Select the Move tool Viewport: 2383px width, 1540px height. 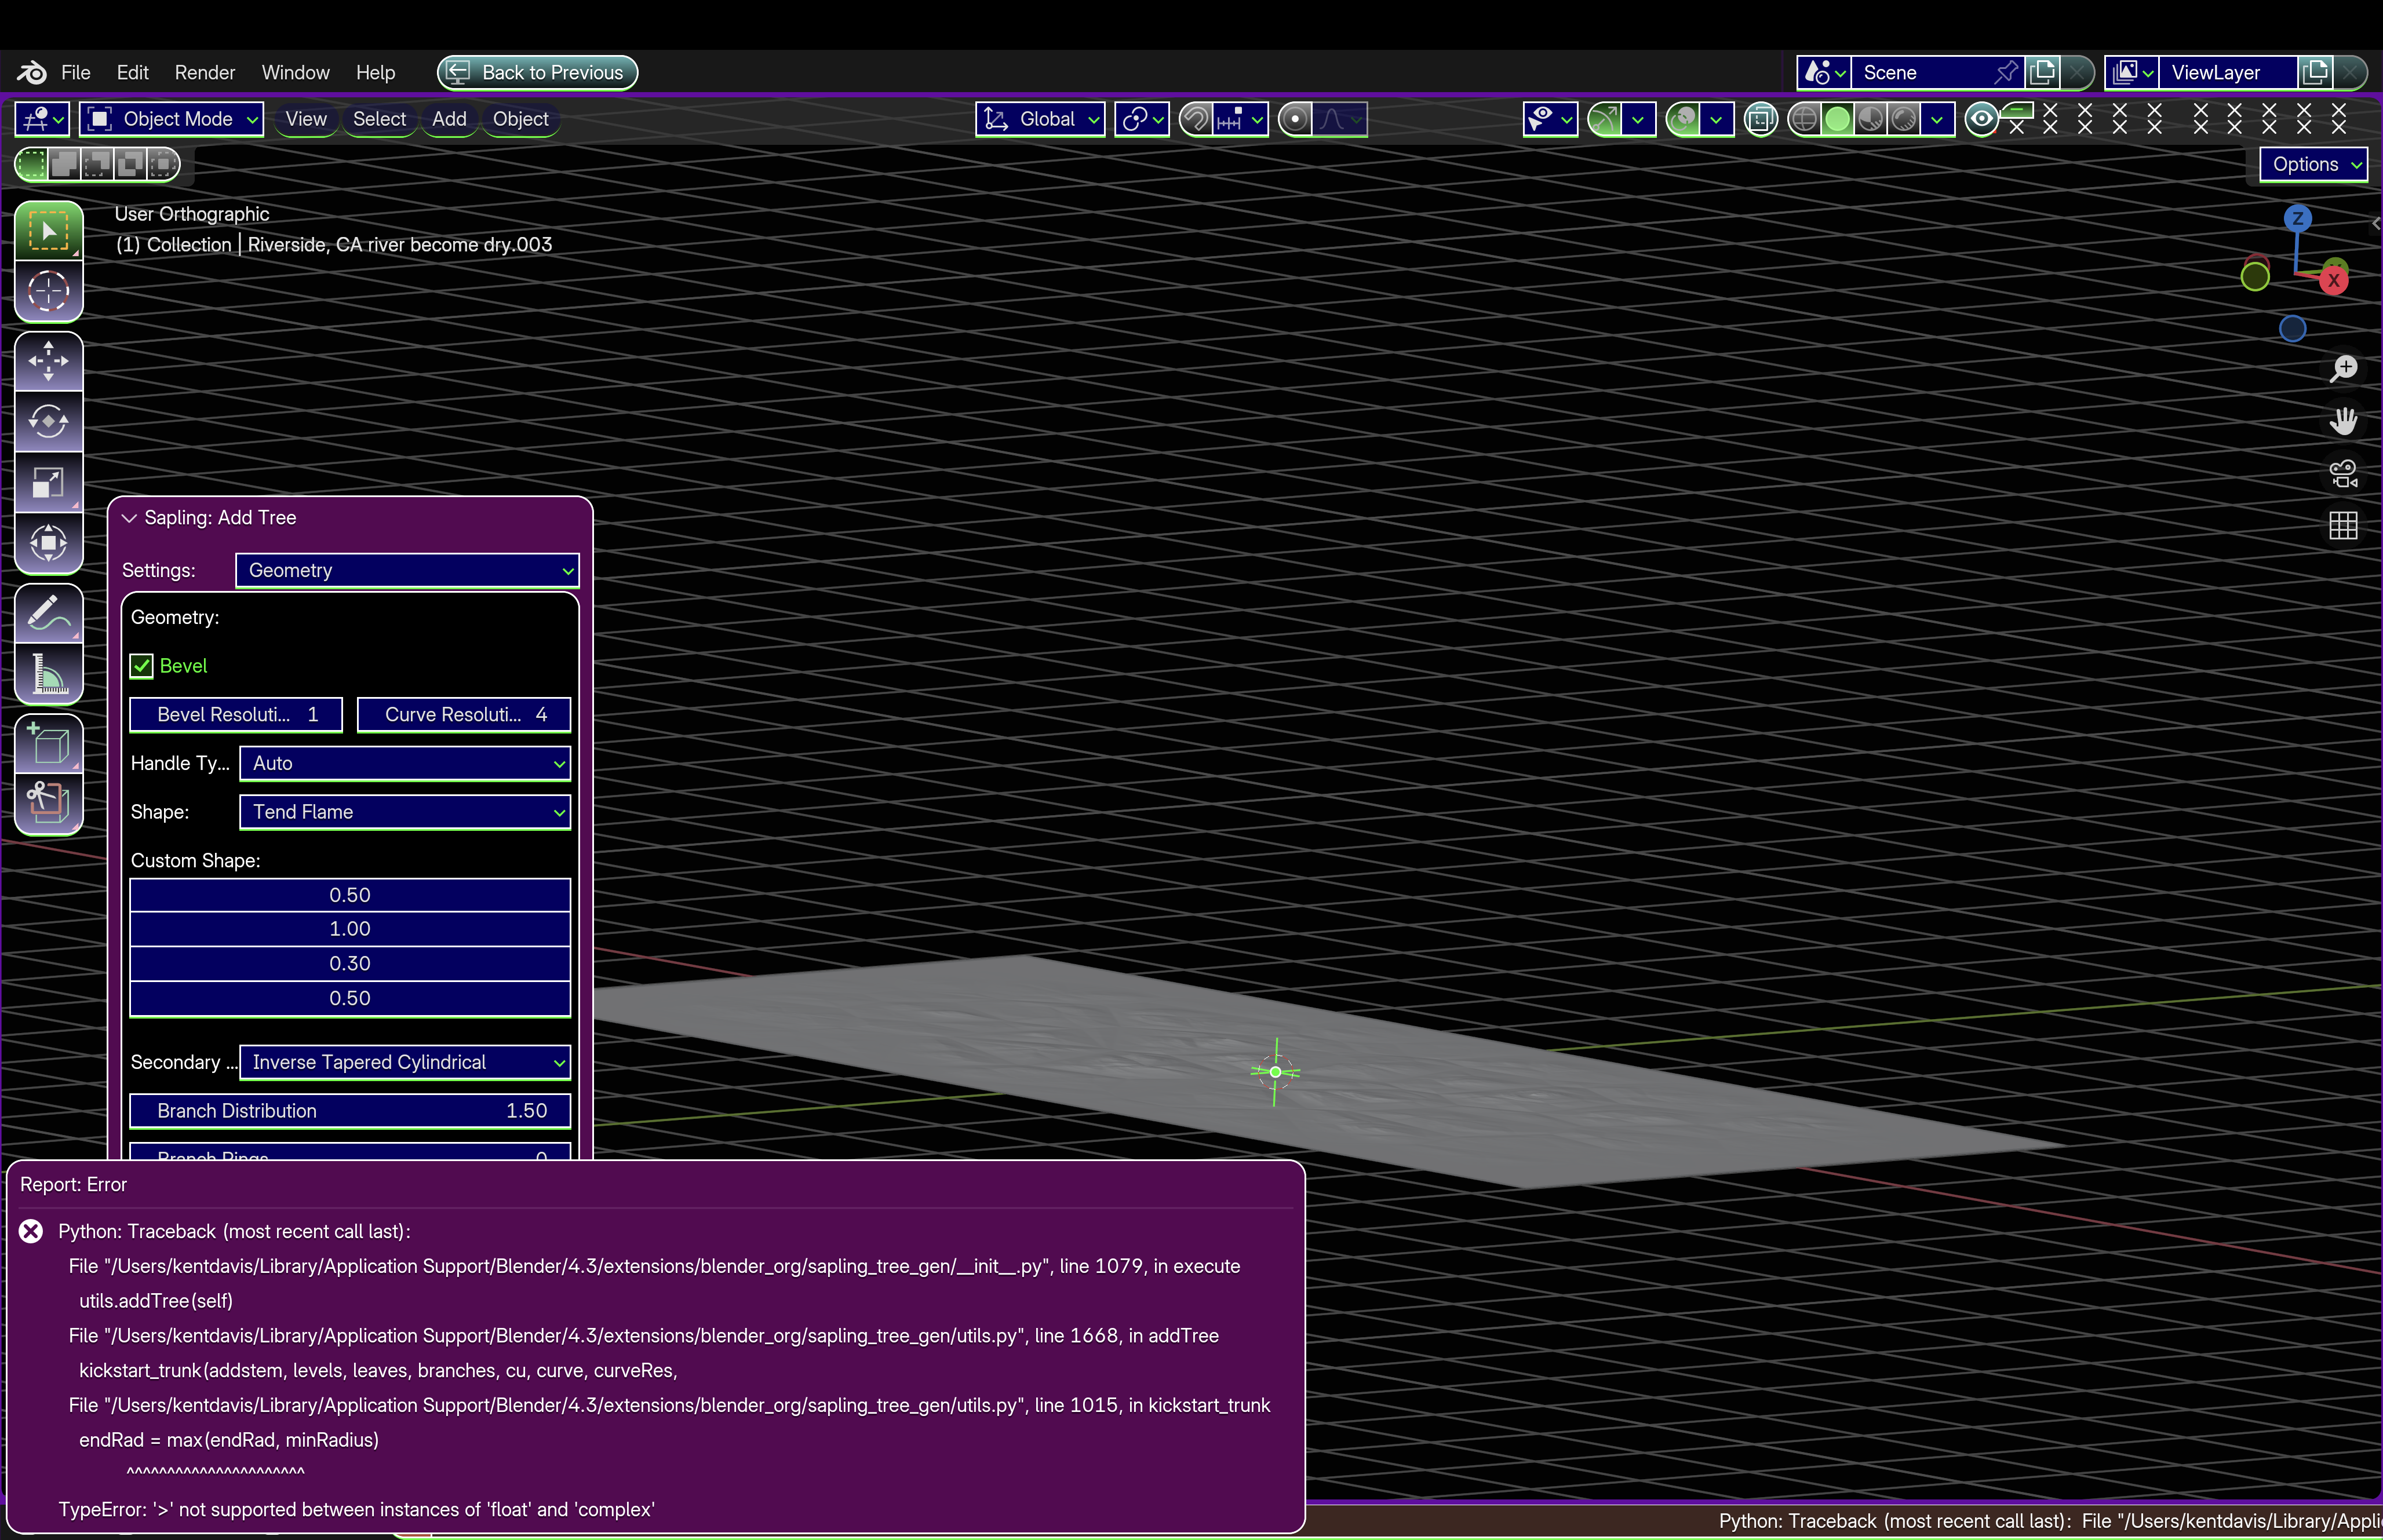(x=48, y=361)
